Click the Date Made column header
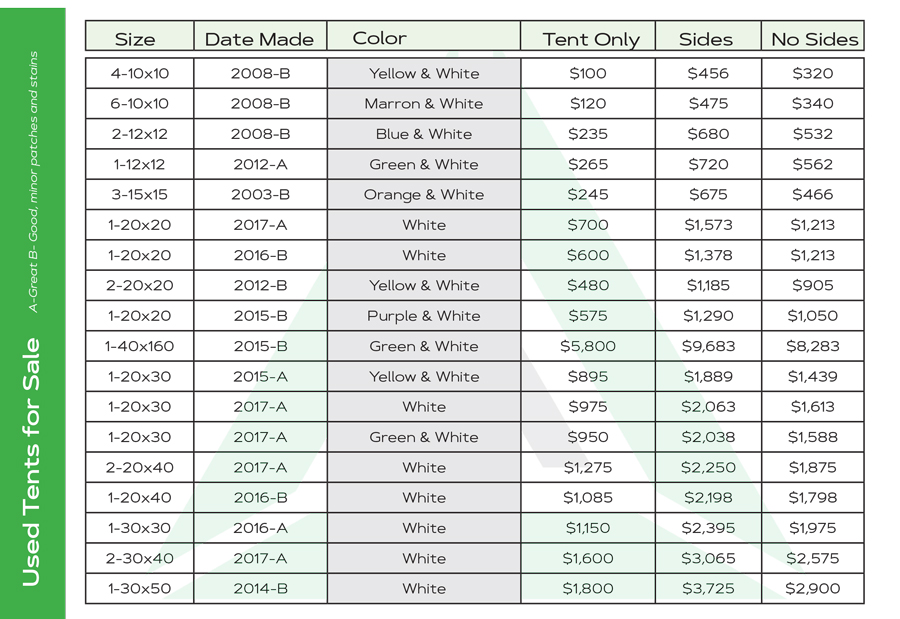 click(x=259, y=39)
